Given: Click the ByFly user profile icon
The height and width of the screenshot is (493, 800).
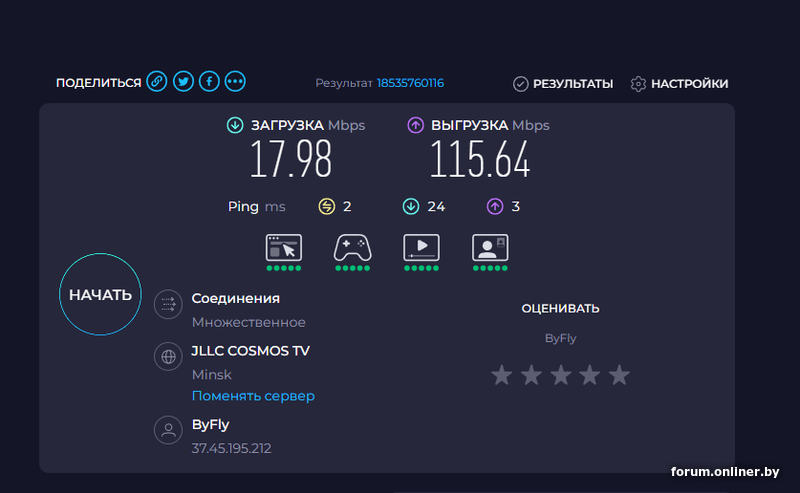Looking at the screenshot, I should 168,430.
